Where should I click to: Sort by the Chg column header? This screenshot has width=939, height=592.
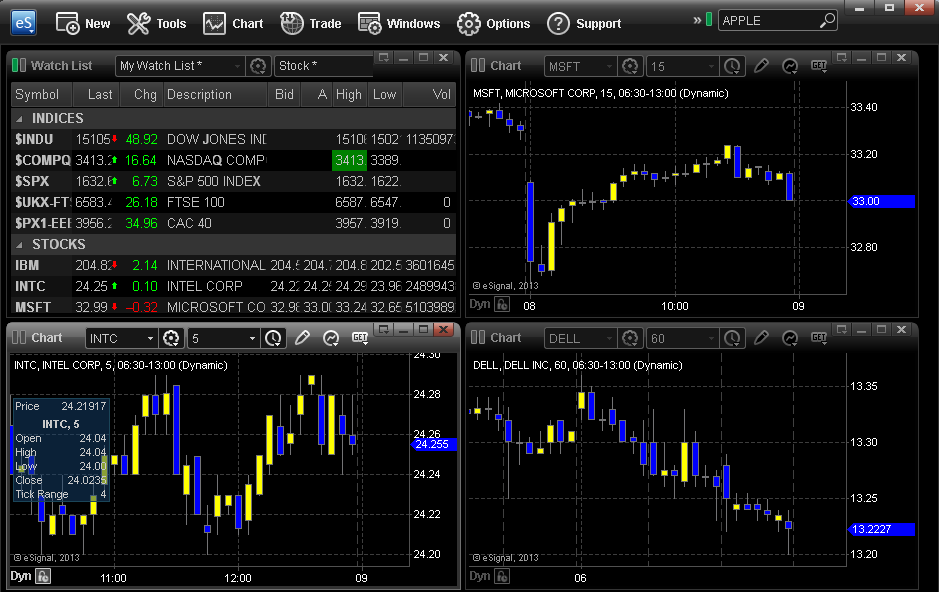[x=141, y=95]
